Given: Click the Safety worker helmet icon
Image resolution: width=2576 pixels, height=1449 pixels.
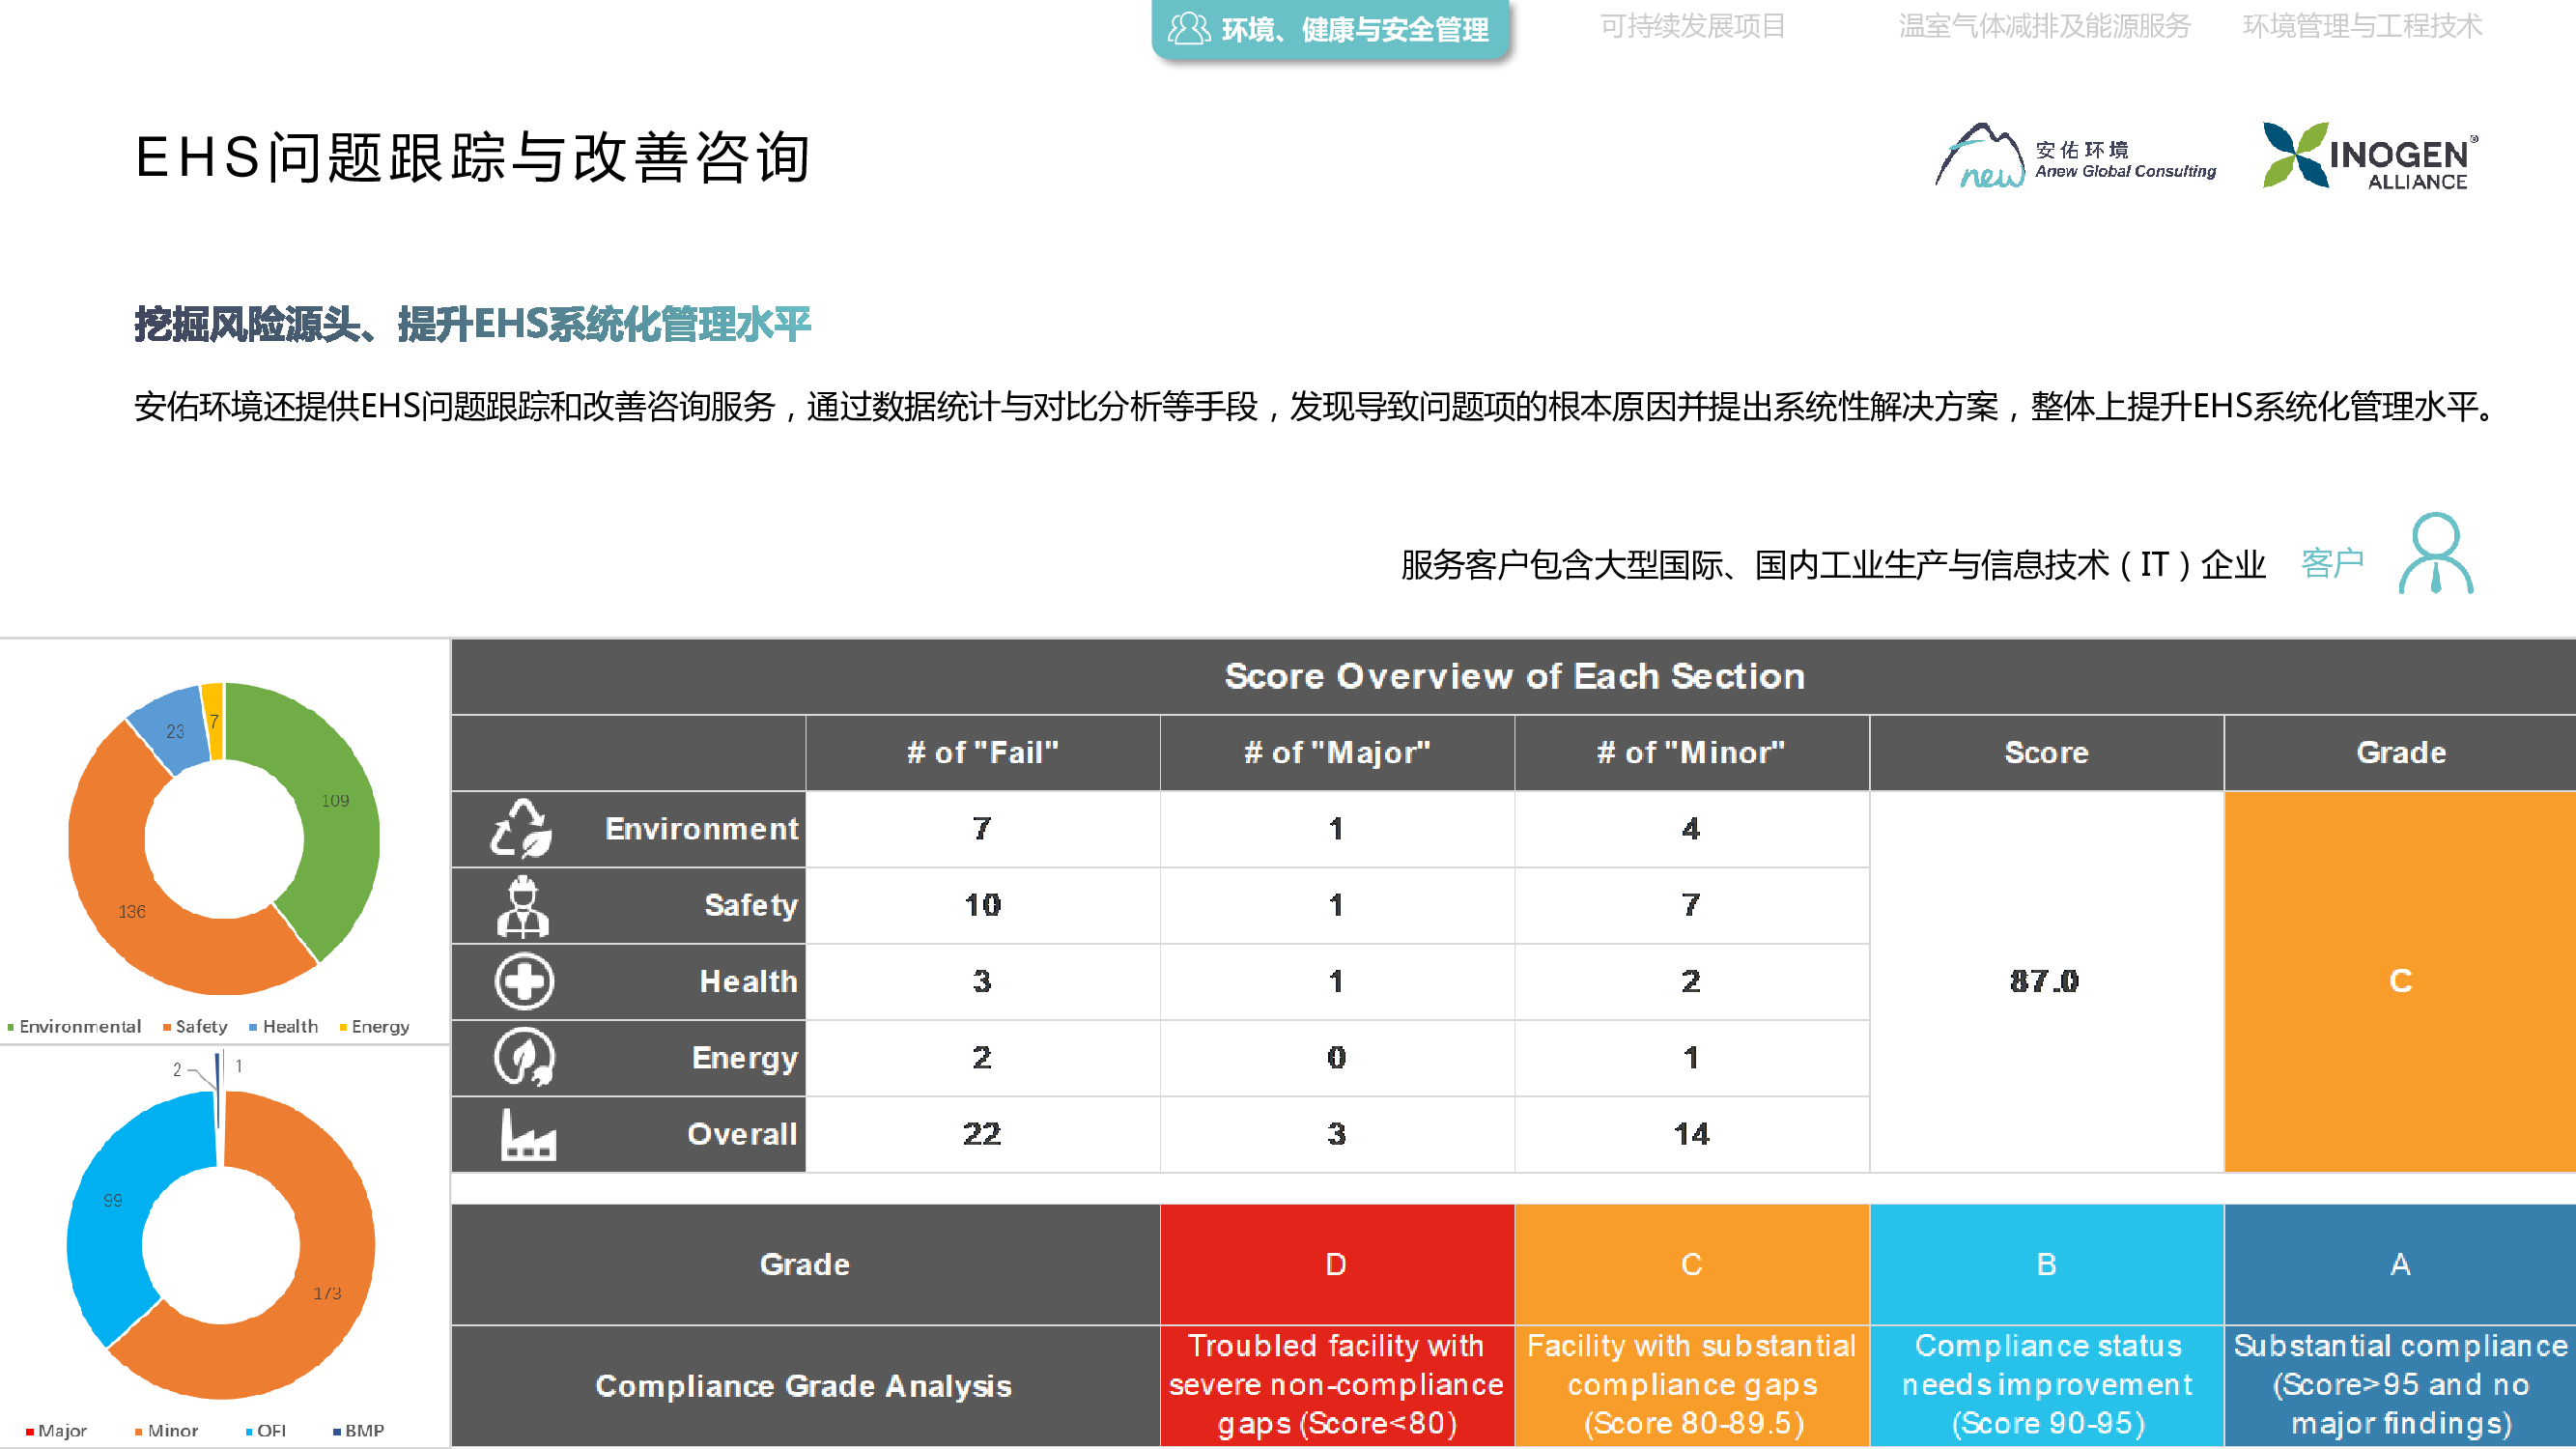Looking at the screenshot, I should click(523, 906).
